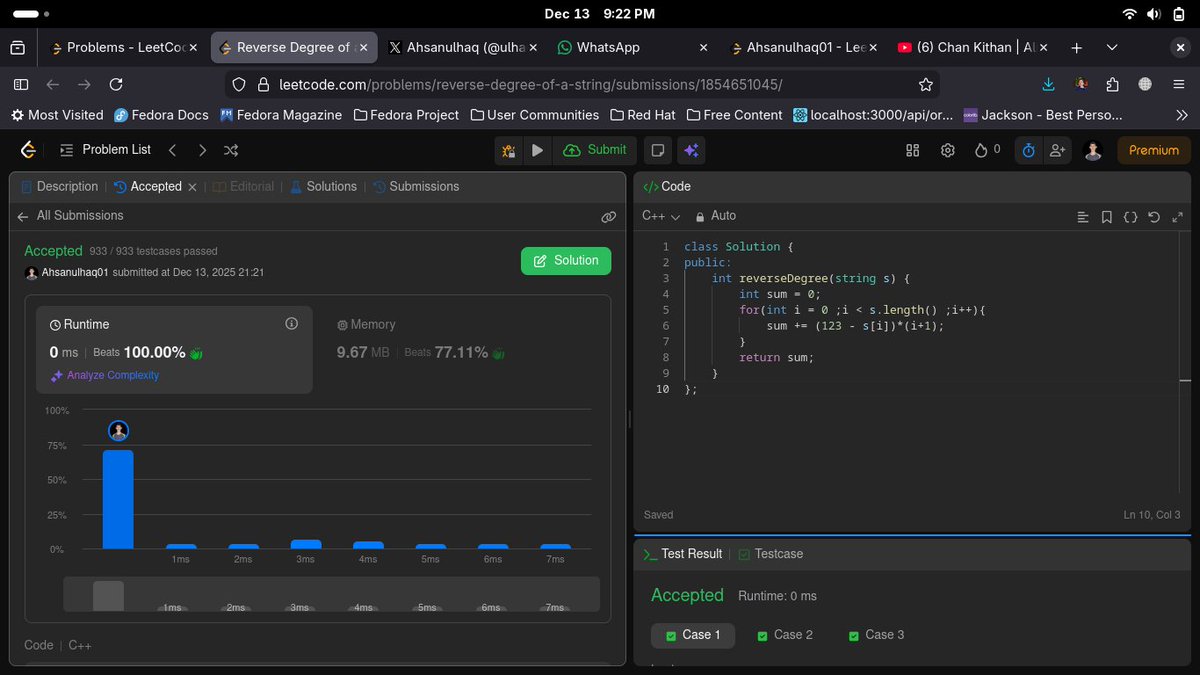Screen dimensions: 1200x675
Task: Show runtime info icon
Action: [x=292, y=324]
